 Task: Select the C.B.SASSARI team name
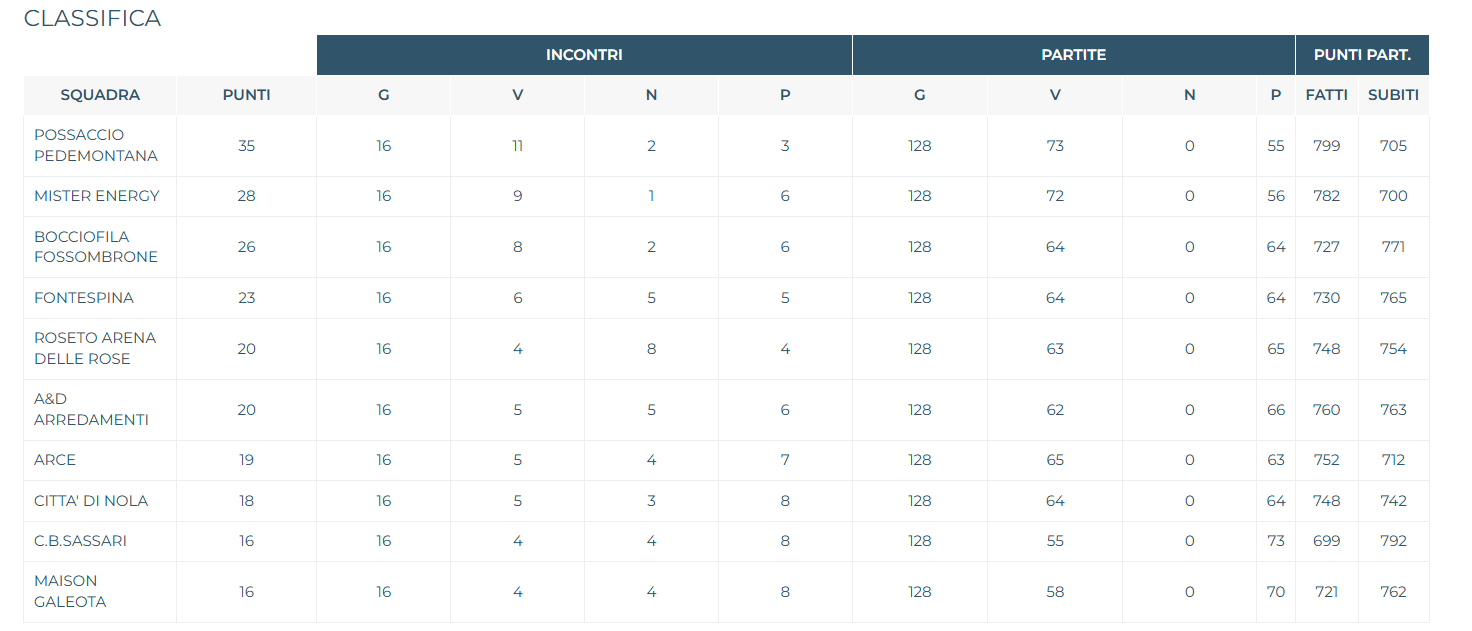click(80, 541)
